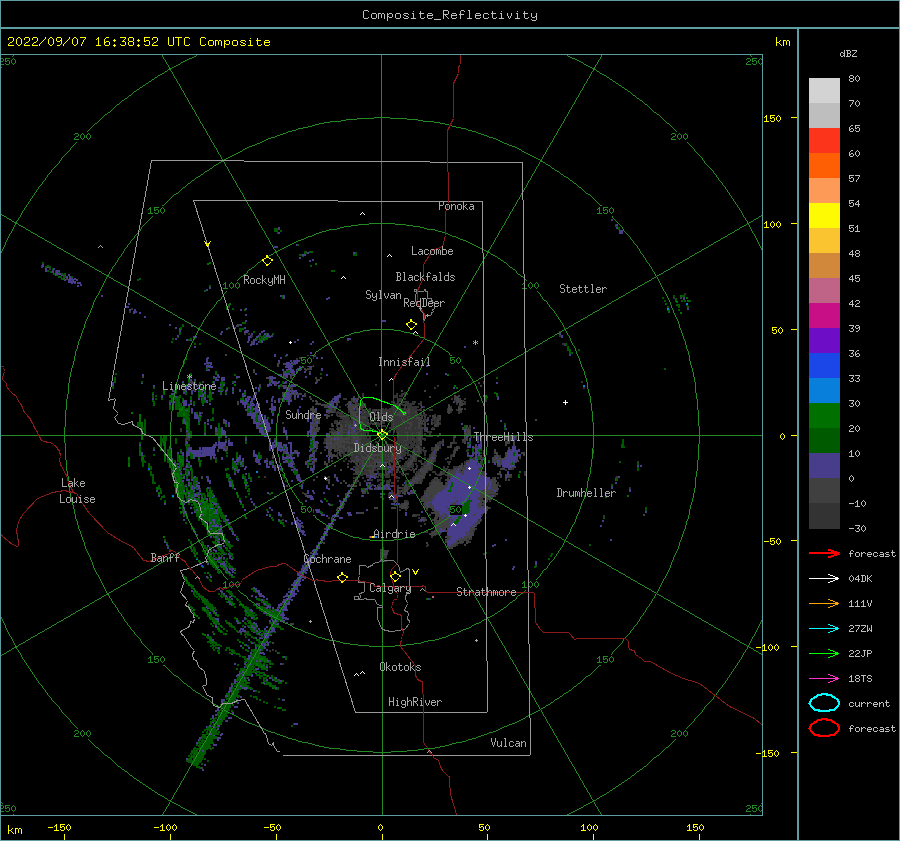The width and height of the screenshot is (900, 841).
Task: Click the Airdrie town label
Action: [394, 534]
